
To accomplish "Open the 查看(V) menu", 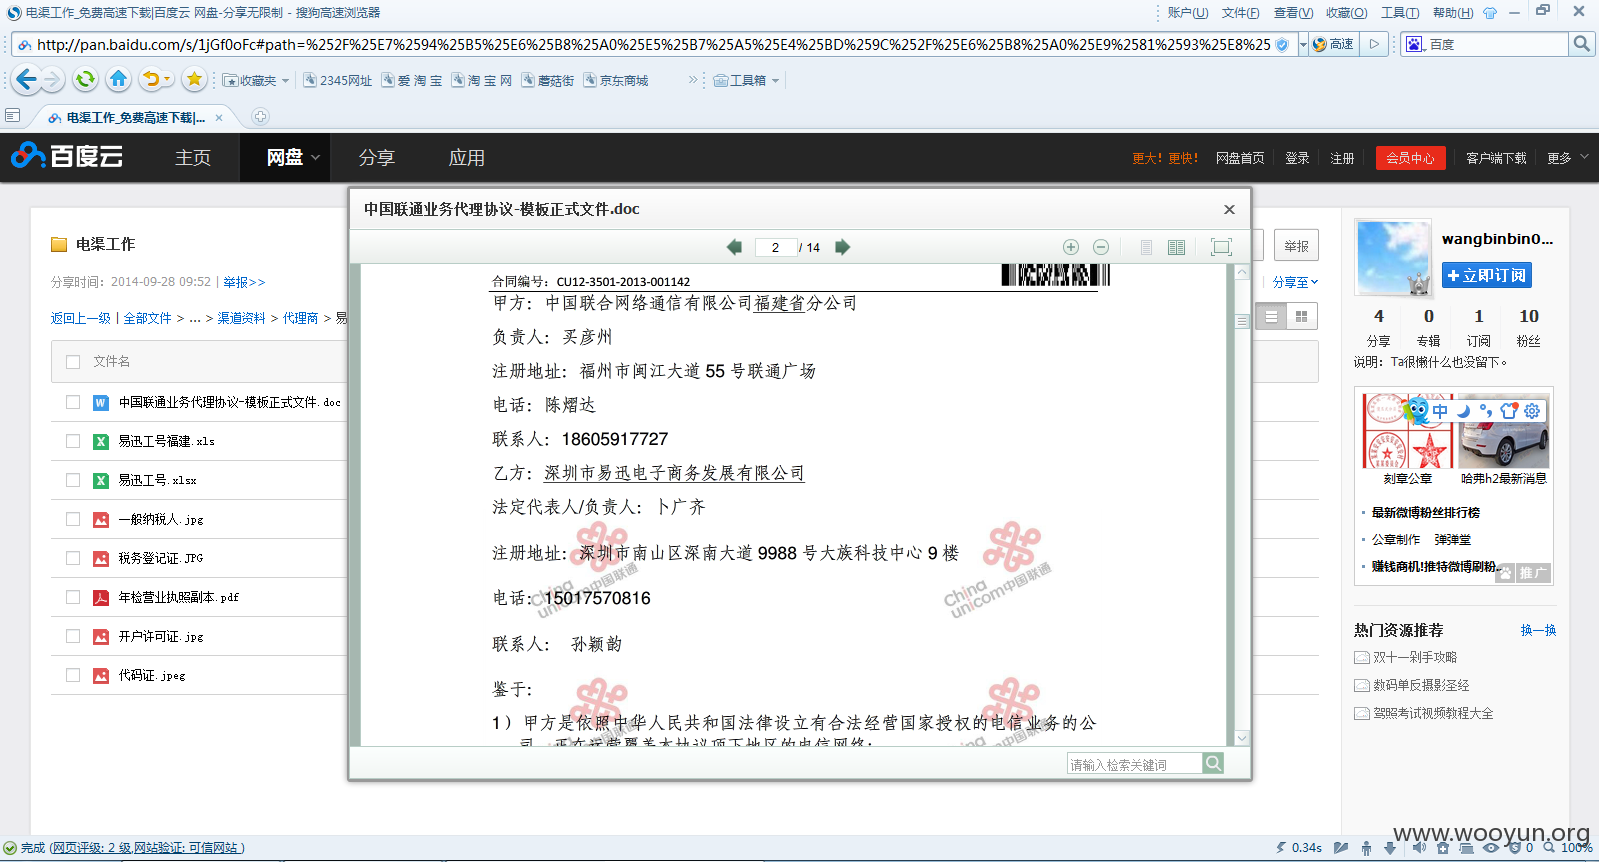I will click(1293, 13).
